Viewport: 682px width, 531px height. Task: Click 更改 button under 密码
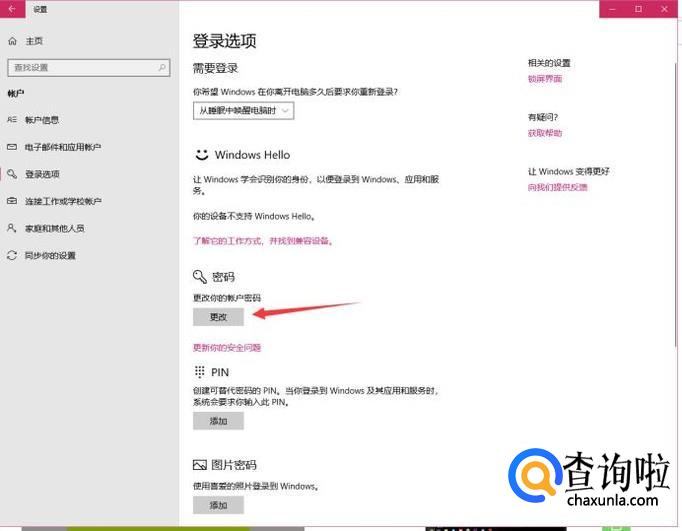218,317
